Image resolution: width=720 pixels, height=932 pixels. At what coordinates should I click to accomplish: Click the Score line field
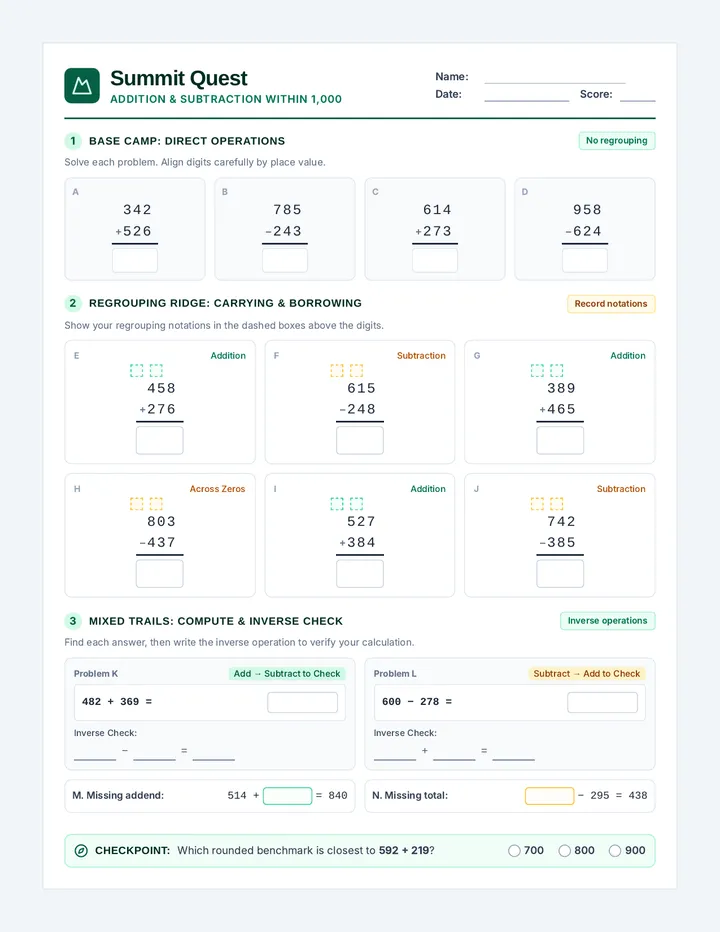point(637,95)
